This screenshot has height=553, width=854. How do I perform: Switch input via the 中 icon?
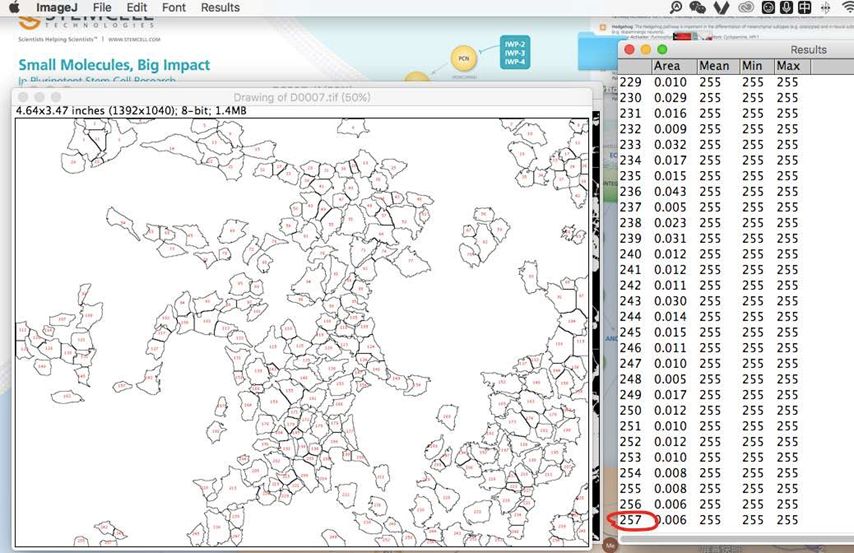[x=804, y=7]
